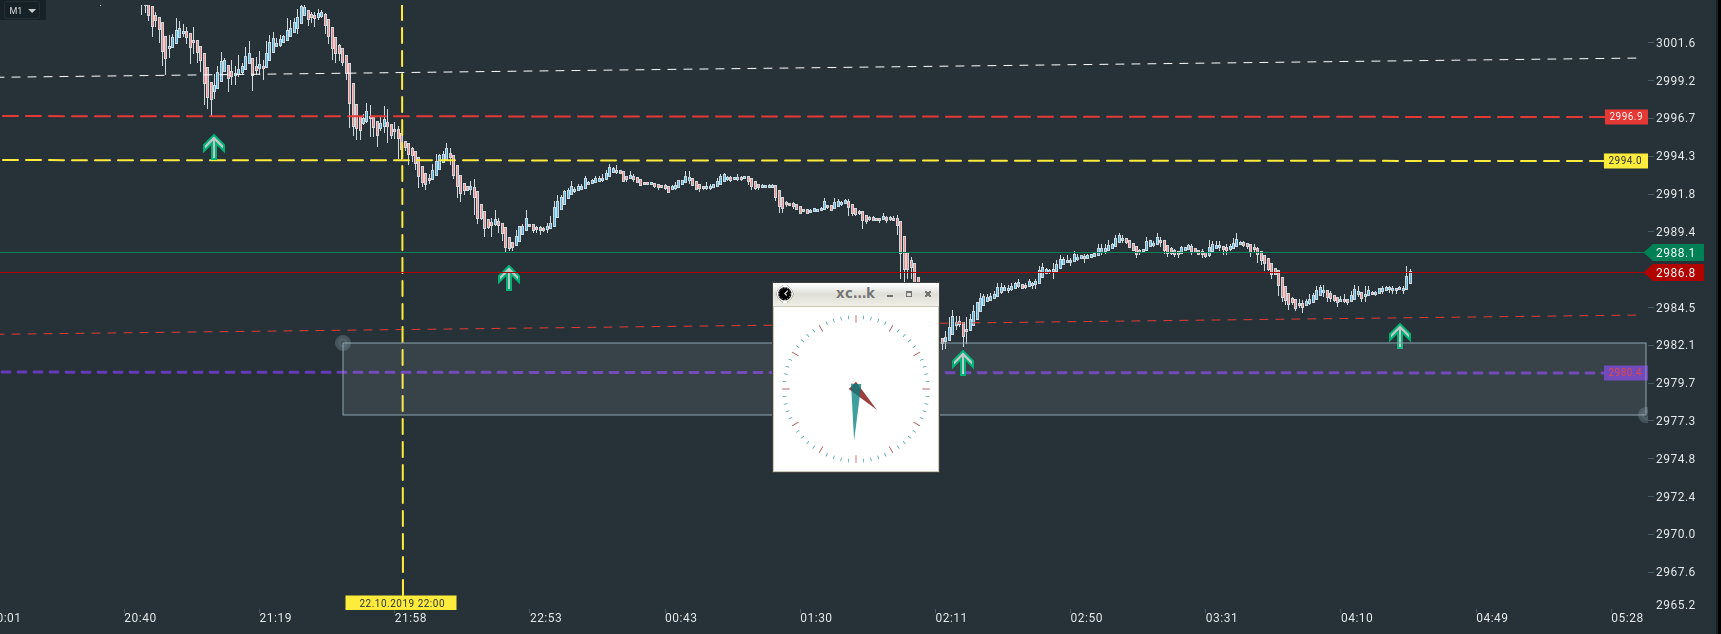Click the green up arrow near 02:11

coord(962,362)
